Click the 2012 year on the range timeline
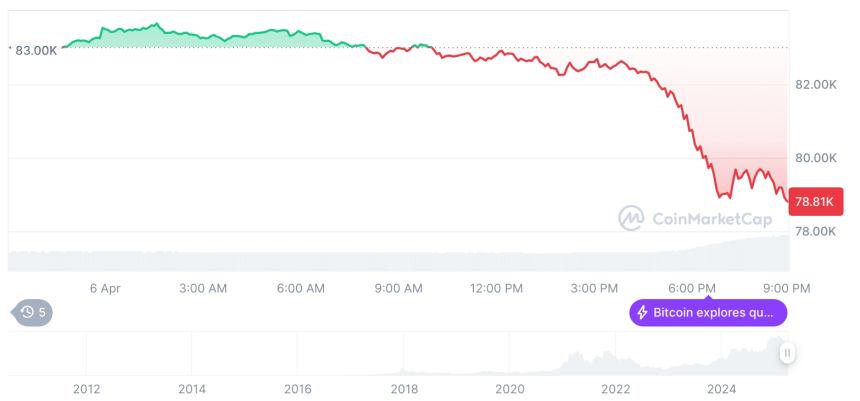 pyautogui.click(x=86, y=389)
